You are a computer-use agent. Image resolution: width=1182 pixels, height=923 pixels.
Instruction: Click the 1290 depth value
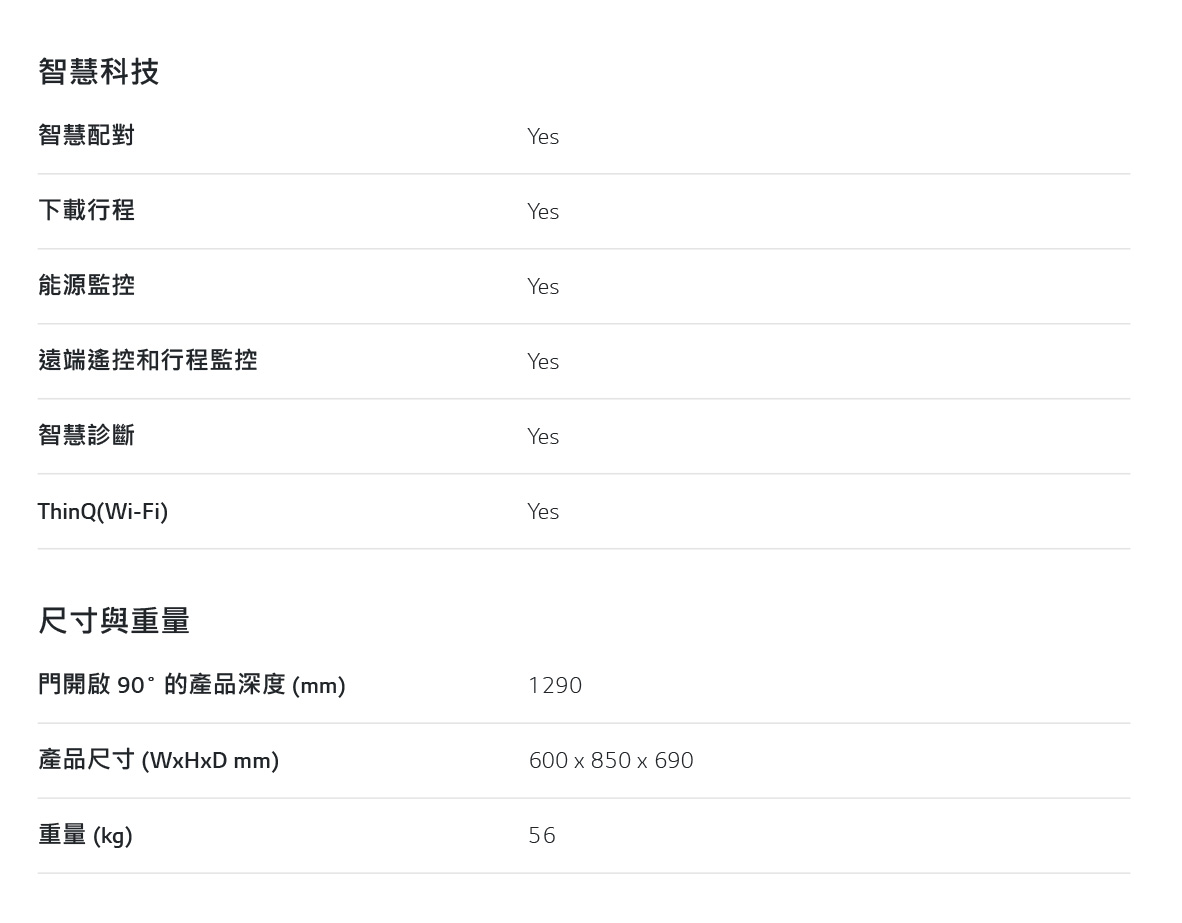[x=556, y=685]
